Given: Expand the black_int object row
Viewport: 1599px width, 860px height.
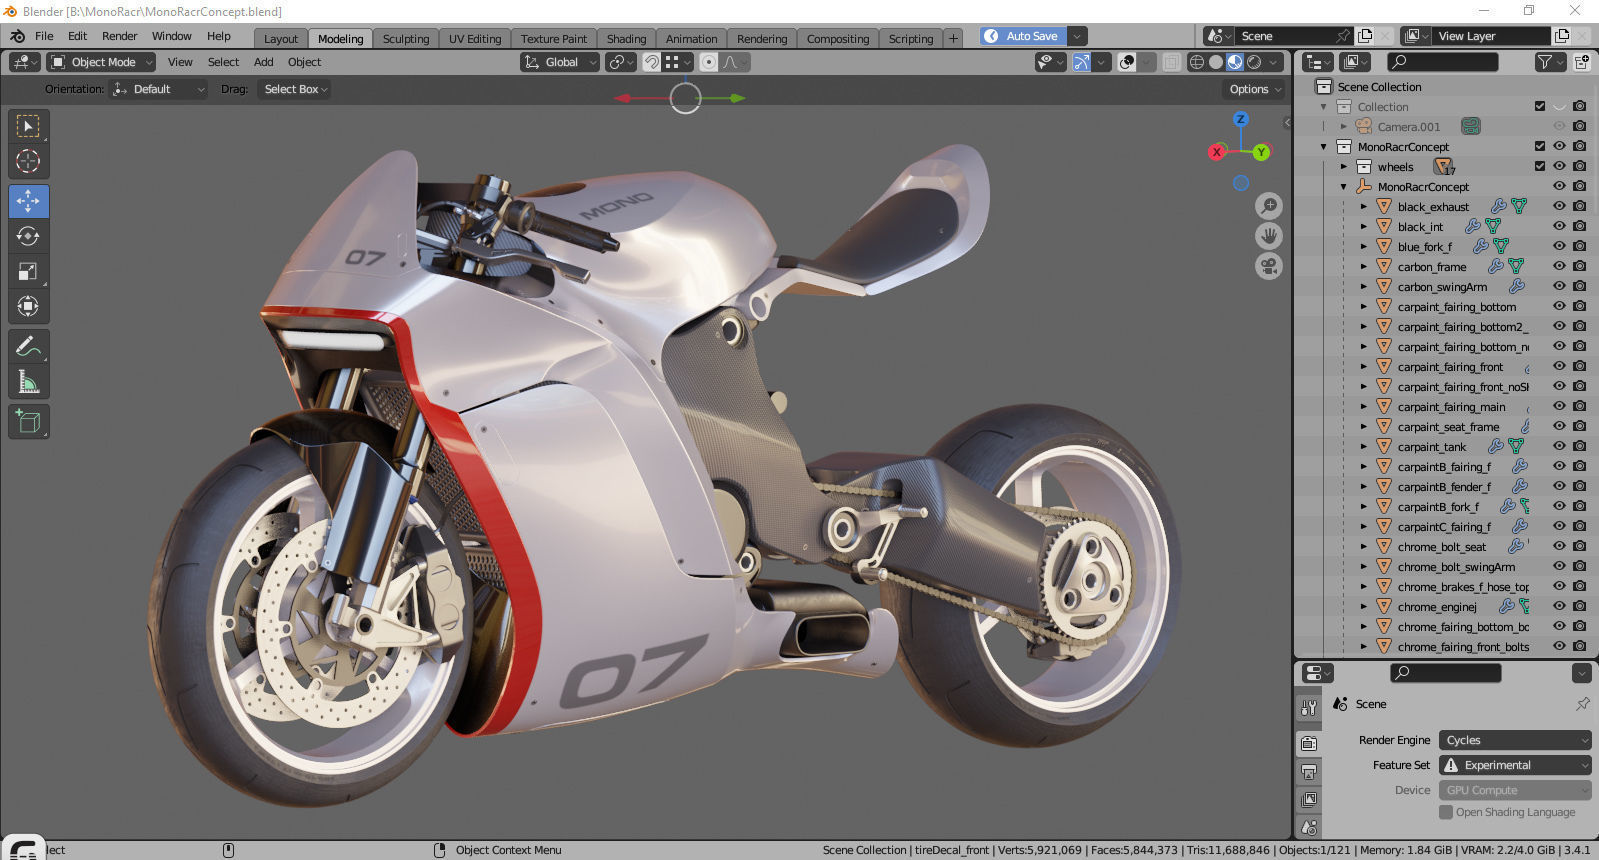Looking at the screenshot, I should (x=1364, y=227).
